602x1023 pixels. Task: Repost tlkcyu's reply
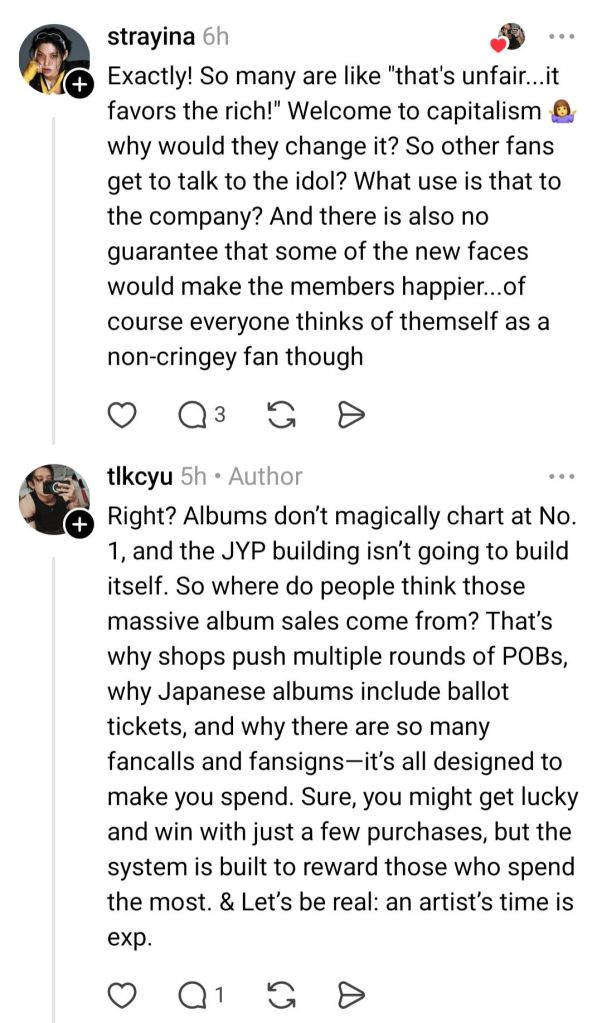pos(283,994)
